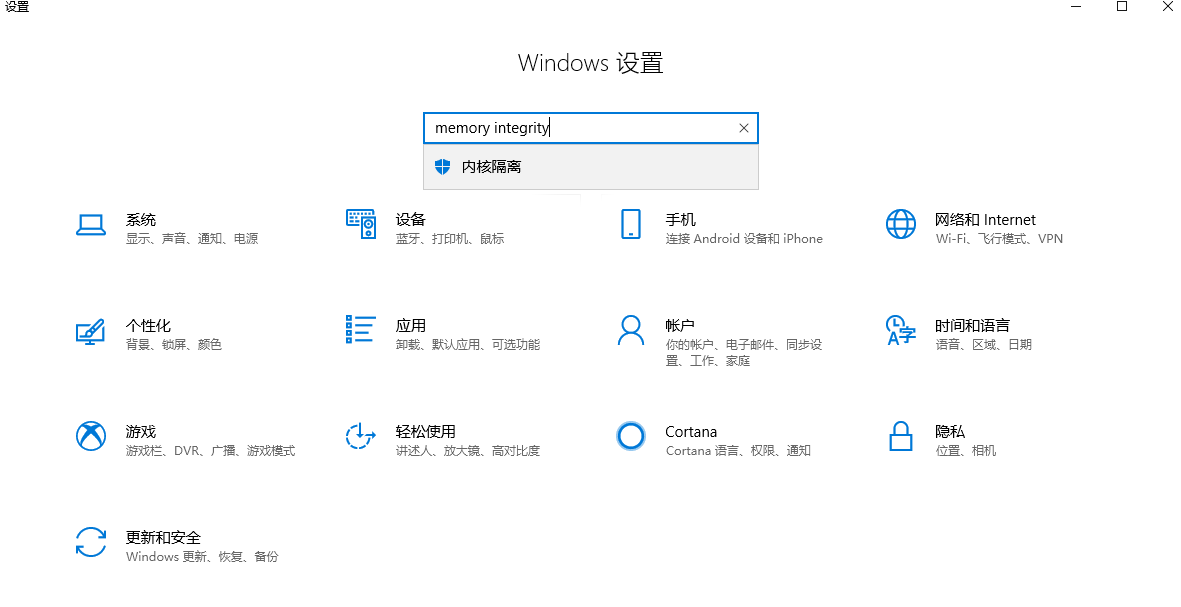Maximize the Settings window
Screen dimensions: 1181x607
[1122, 7]
